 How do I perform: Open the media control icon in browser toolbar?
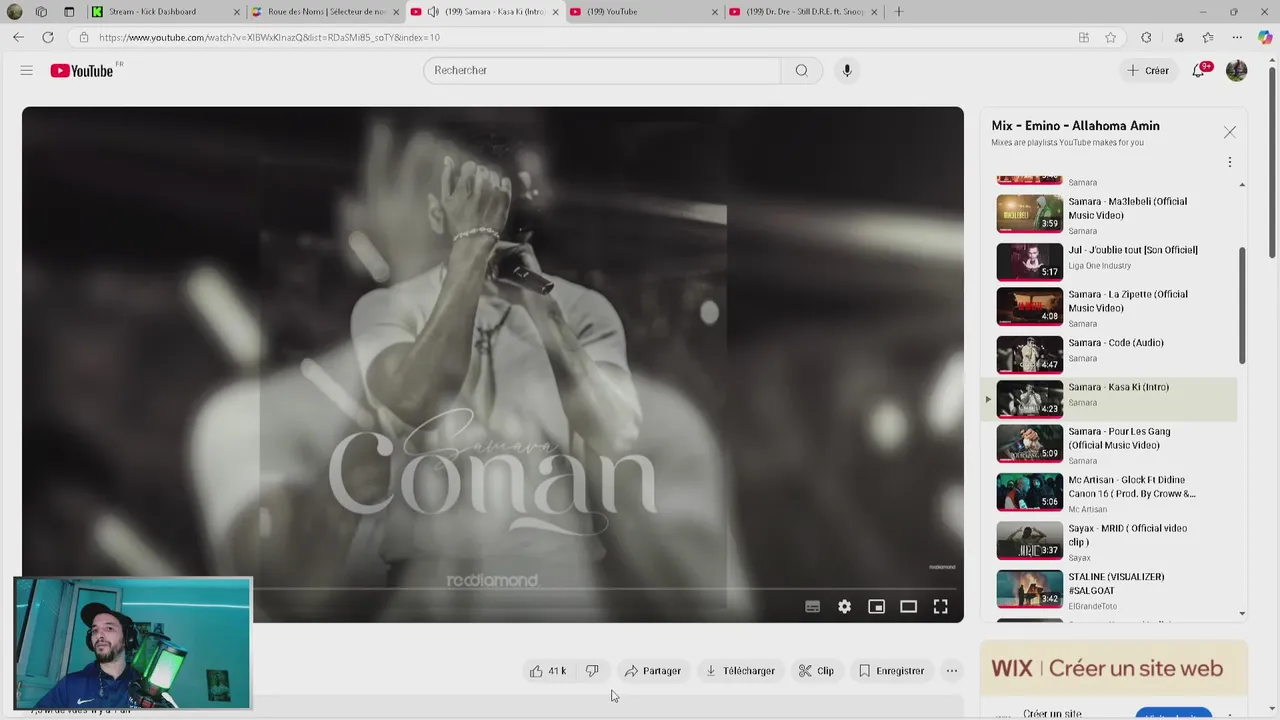coord(1179,37)
